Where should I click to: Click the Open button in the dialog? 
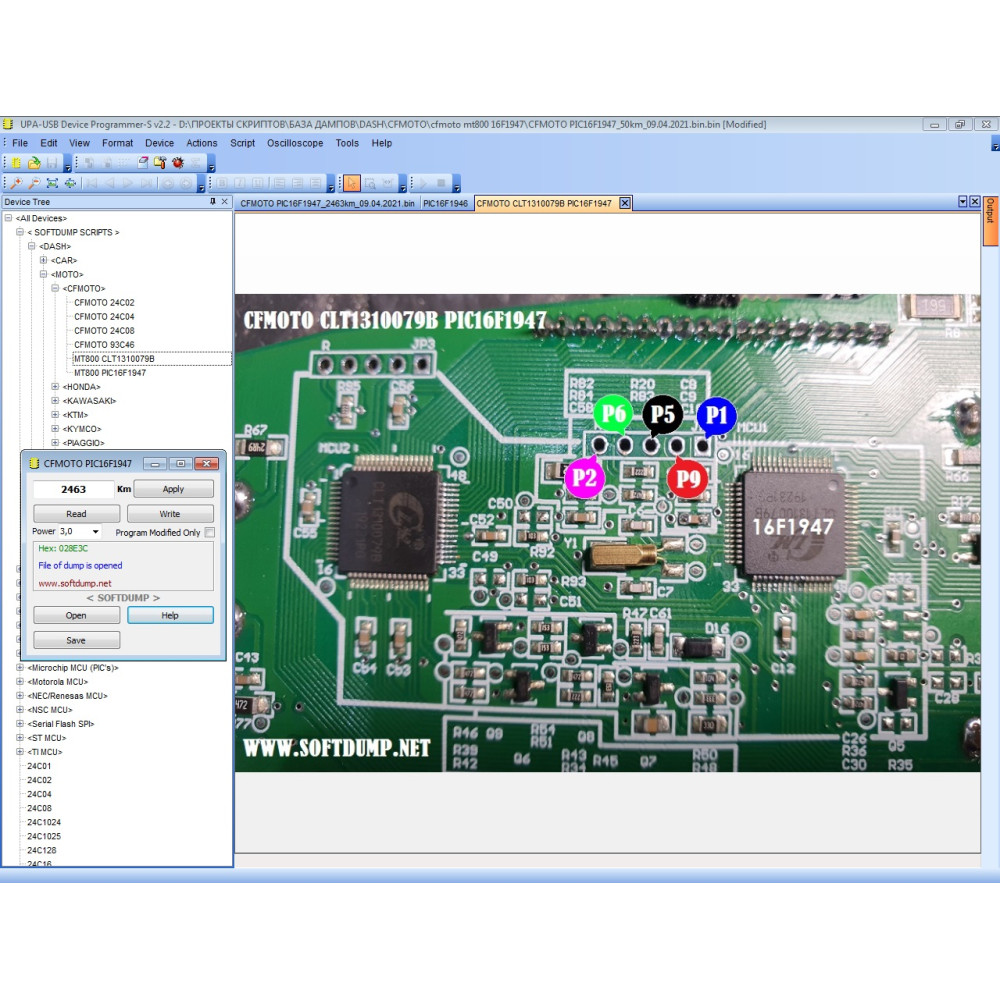pyautogui.click(x=76, y=615)
